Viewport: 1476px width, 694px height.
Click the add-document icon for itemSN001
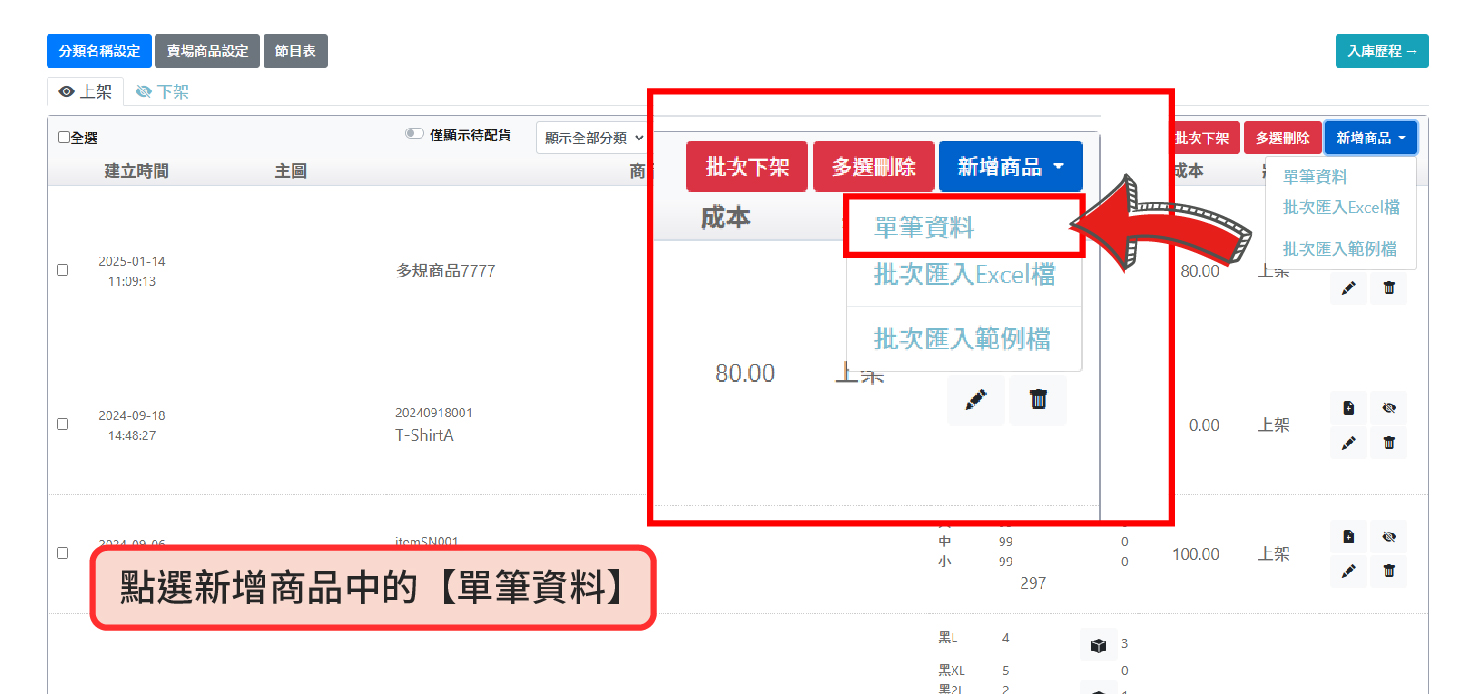pos(1348,537)
